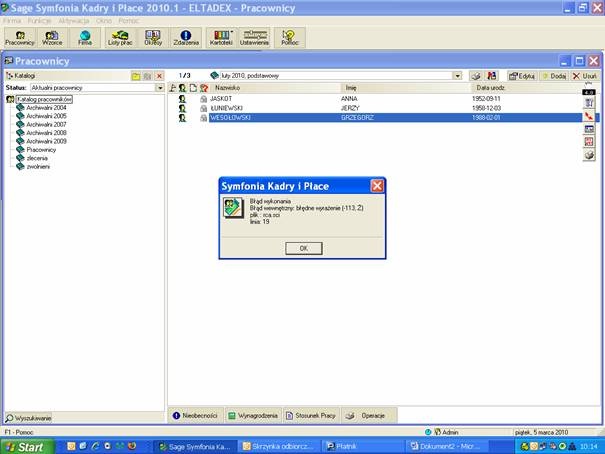Expand the Status filter dropdown
605x454 pixels.
(160, 88)
